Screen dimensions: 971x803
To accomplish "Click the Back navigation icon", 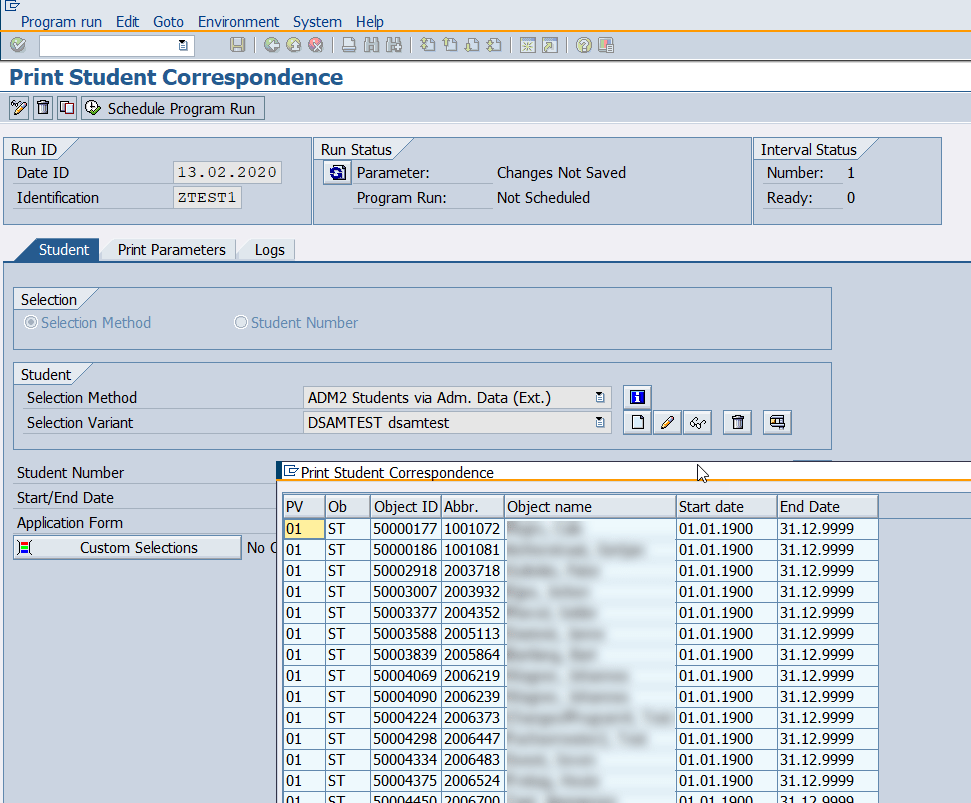I will pyautogui.click(x=270, y=45).
